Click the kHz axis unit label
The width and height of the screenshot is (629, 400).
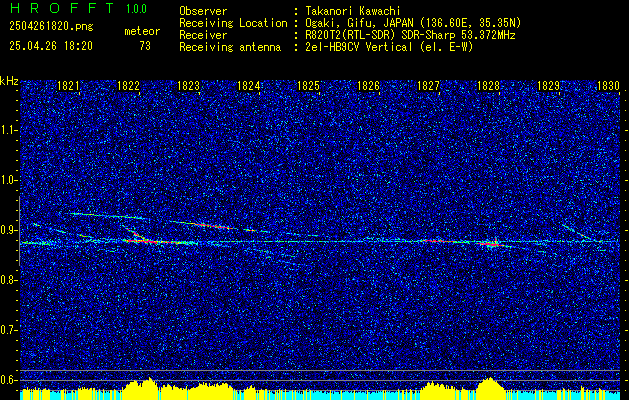[x=9, y=81]
